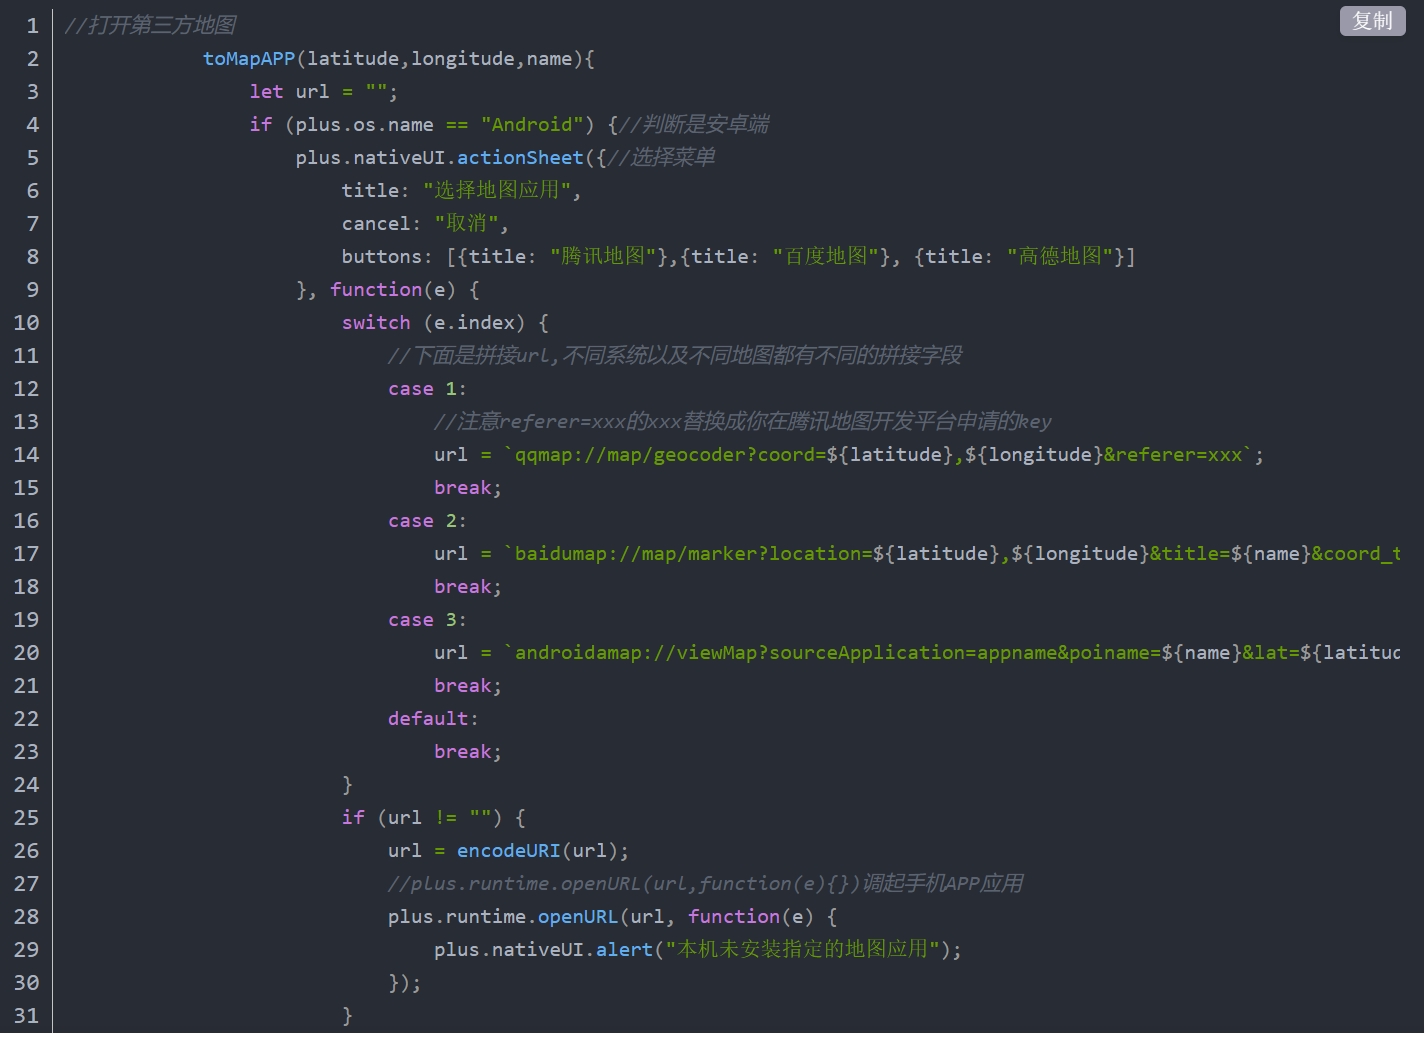1425x1057 pixels.
Task: Click the comment //注意referer=xxx
Action: click(743, 421)
